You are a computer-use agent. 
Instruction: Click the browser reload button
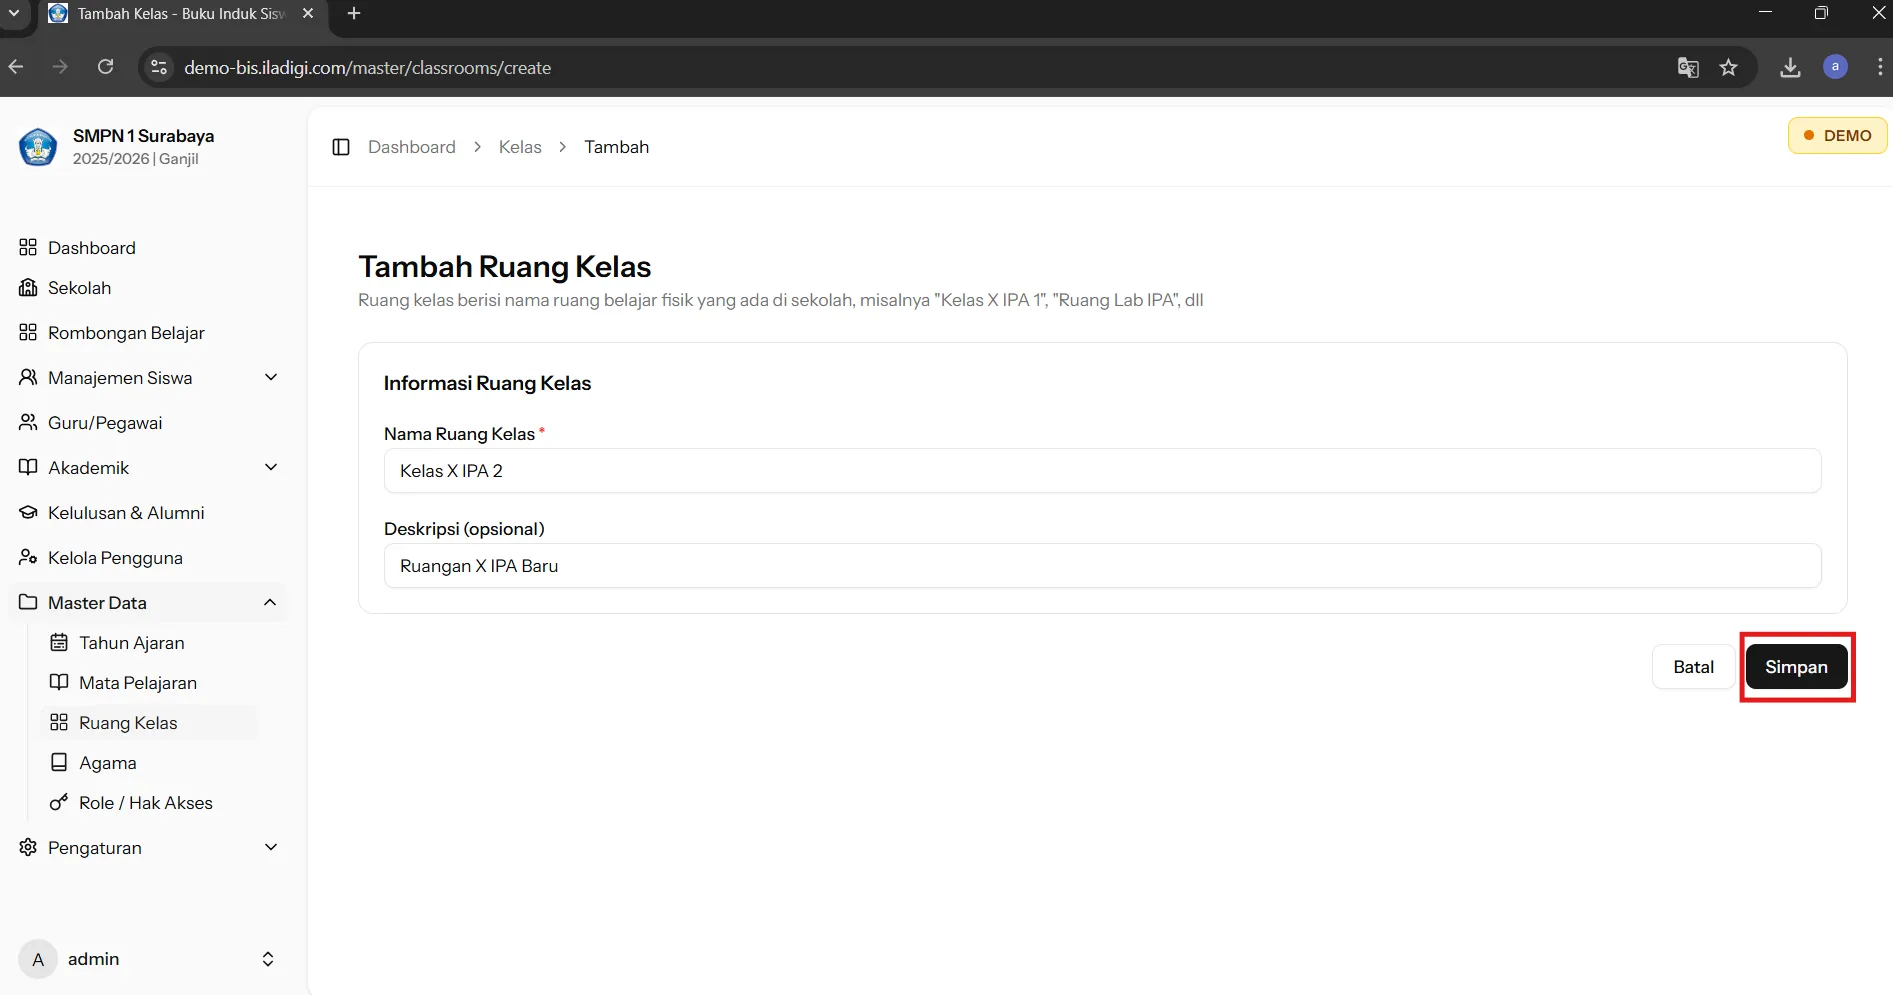coord(105,67)
